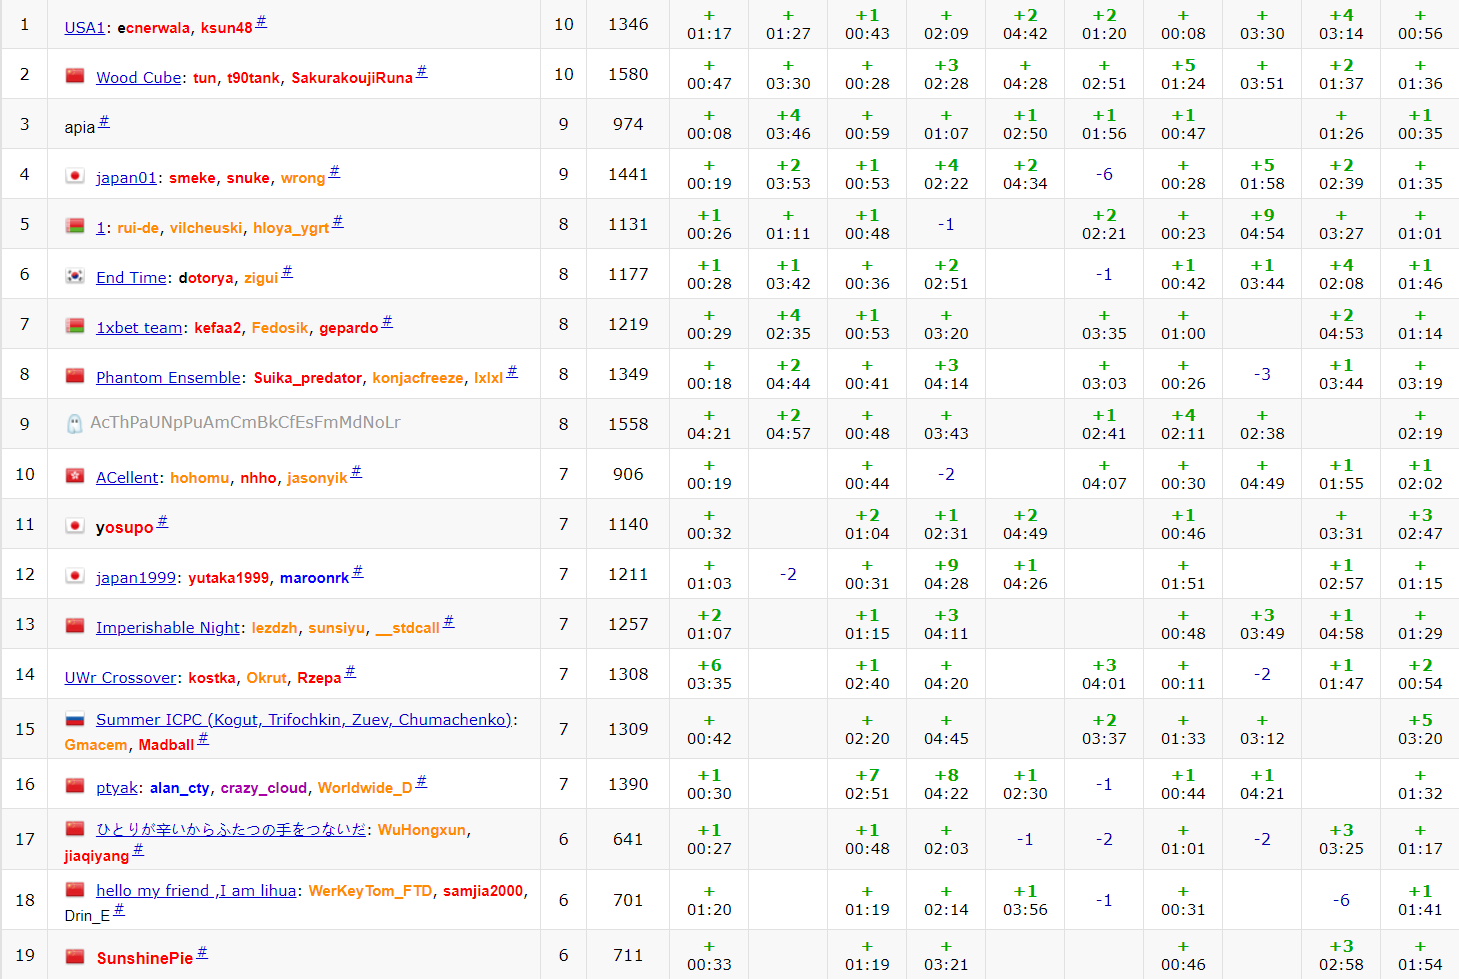This screenshot has height=979, width=1459.
Task: Click the Japan flag next to yosupo
Action: tap(75, 526)
